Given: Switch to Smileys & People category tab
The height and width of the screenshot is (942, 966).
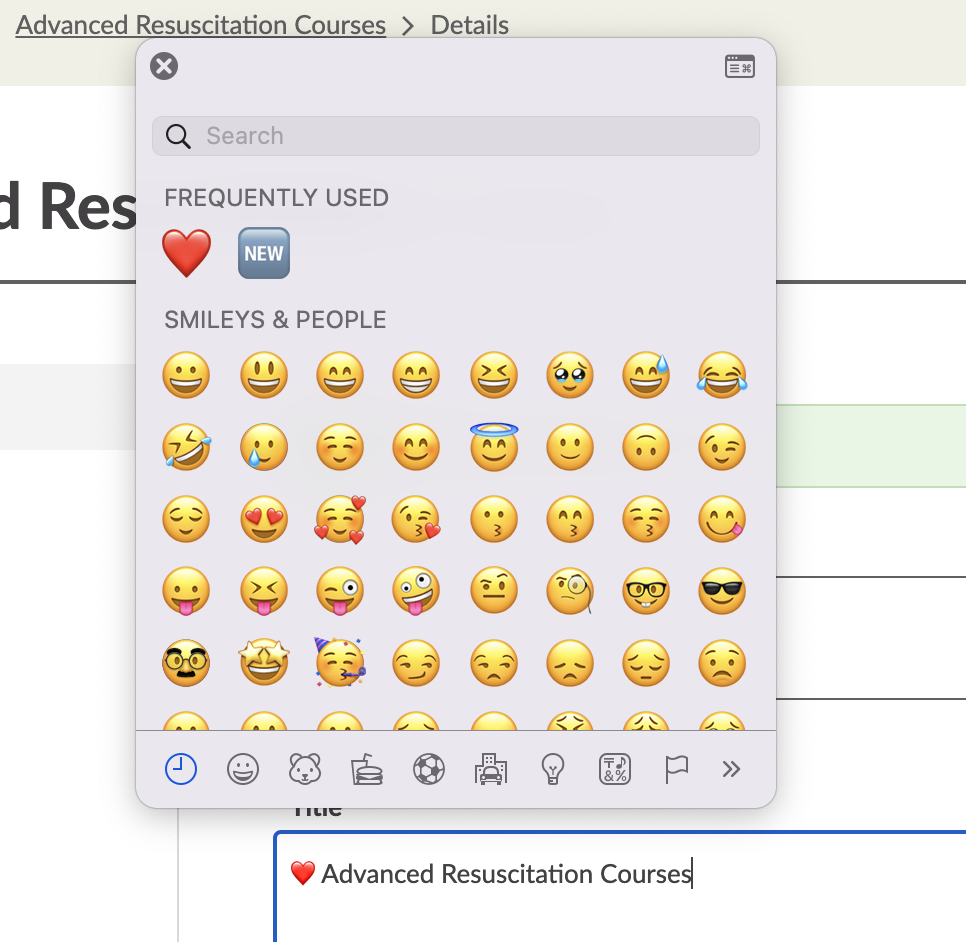Looking at the screenshot, I should point(243,769).
